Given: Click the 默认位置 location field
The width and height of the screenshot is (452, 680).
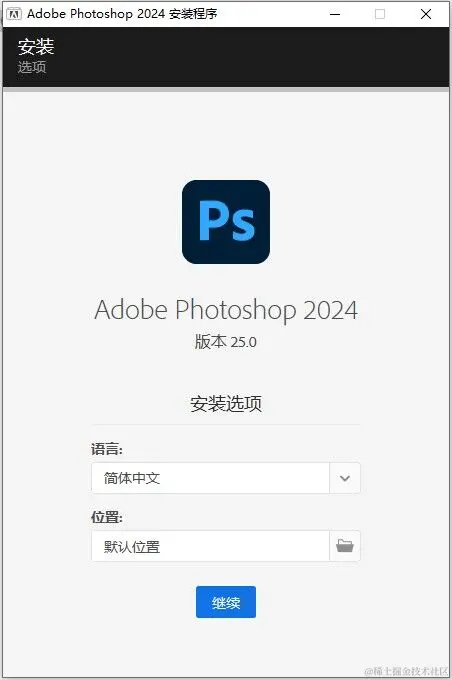Looking at the screenshot, I should point(210,546).
